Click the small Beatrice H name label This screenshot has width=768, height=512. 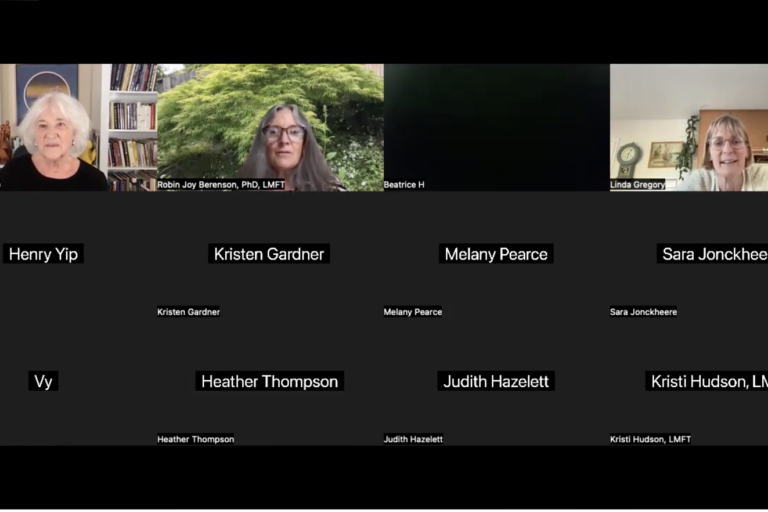[405, 185]
